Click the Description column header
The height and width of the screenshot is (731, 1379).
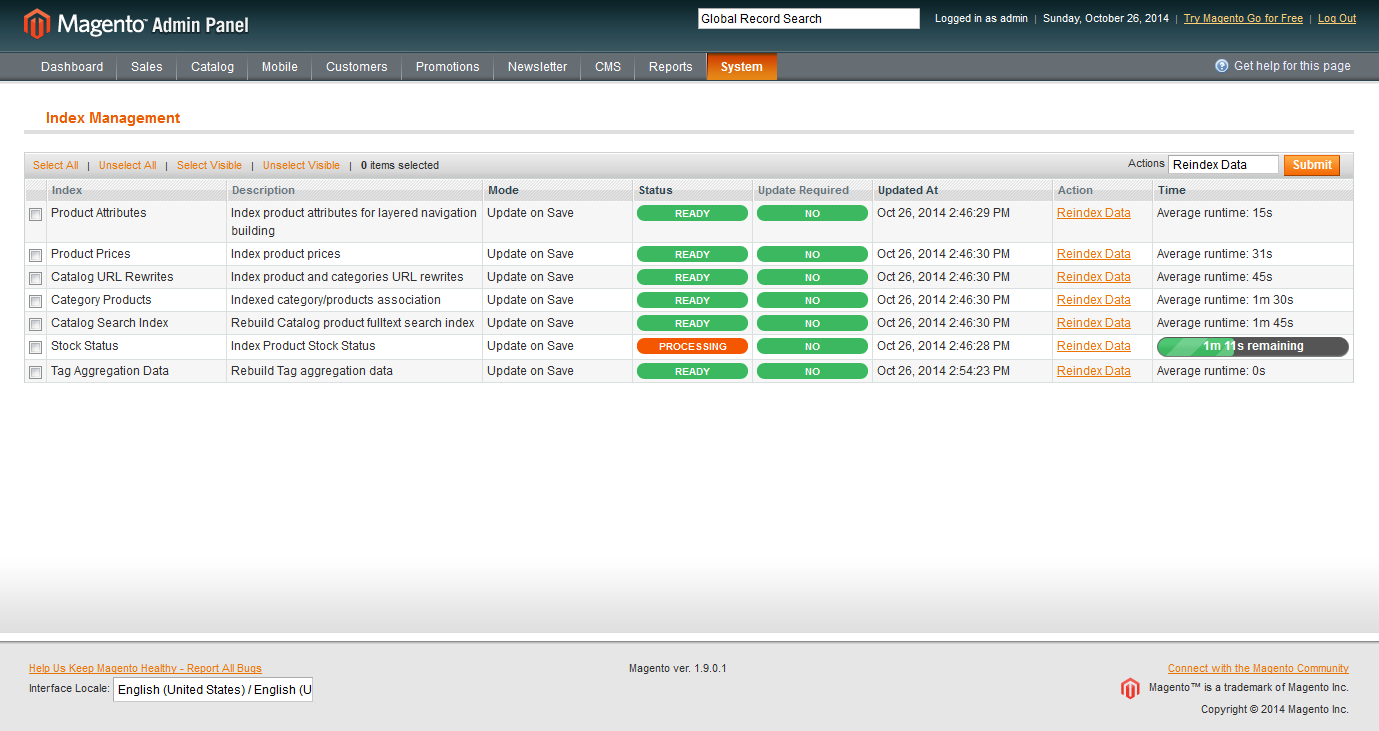(263, 190)
